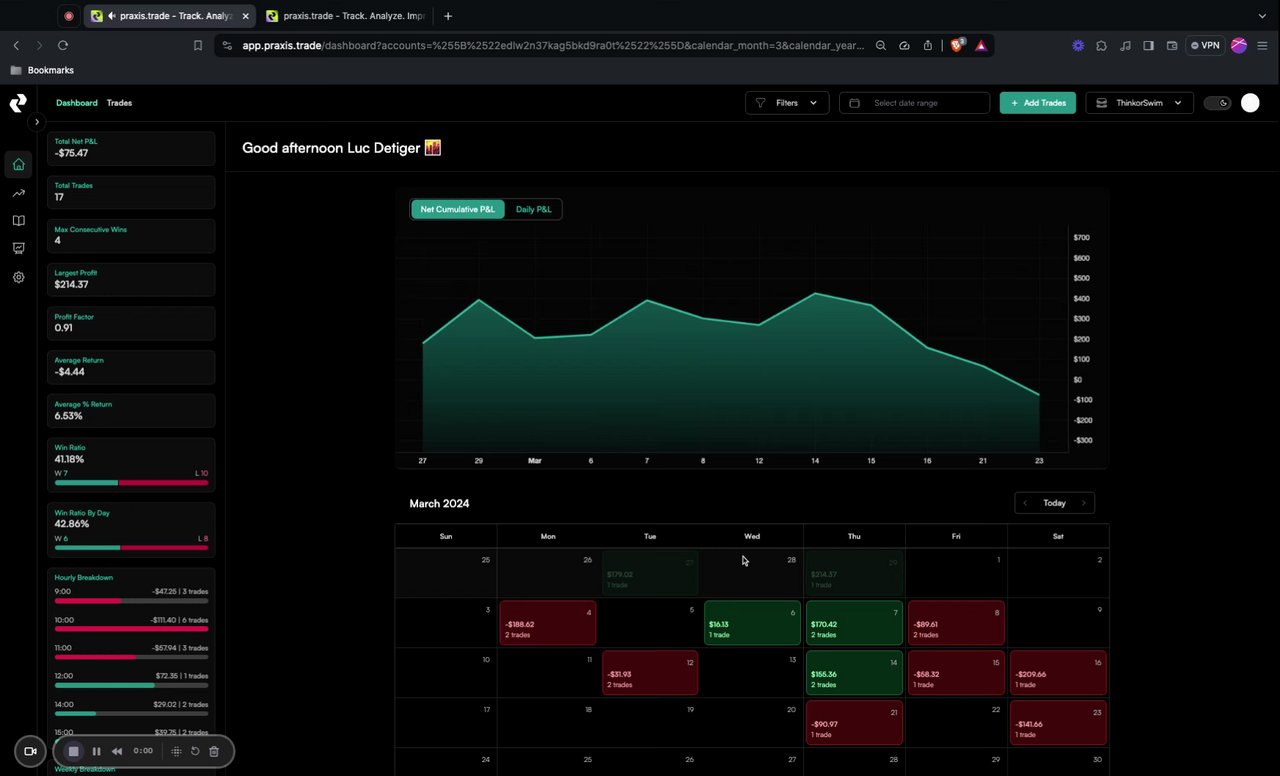Screen dimensions: 1280x776
Task: Click the Total Trades stat card
Action: 131,192
